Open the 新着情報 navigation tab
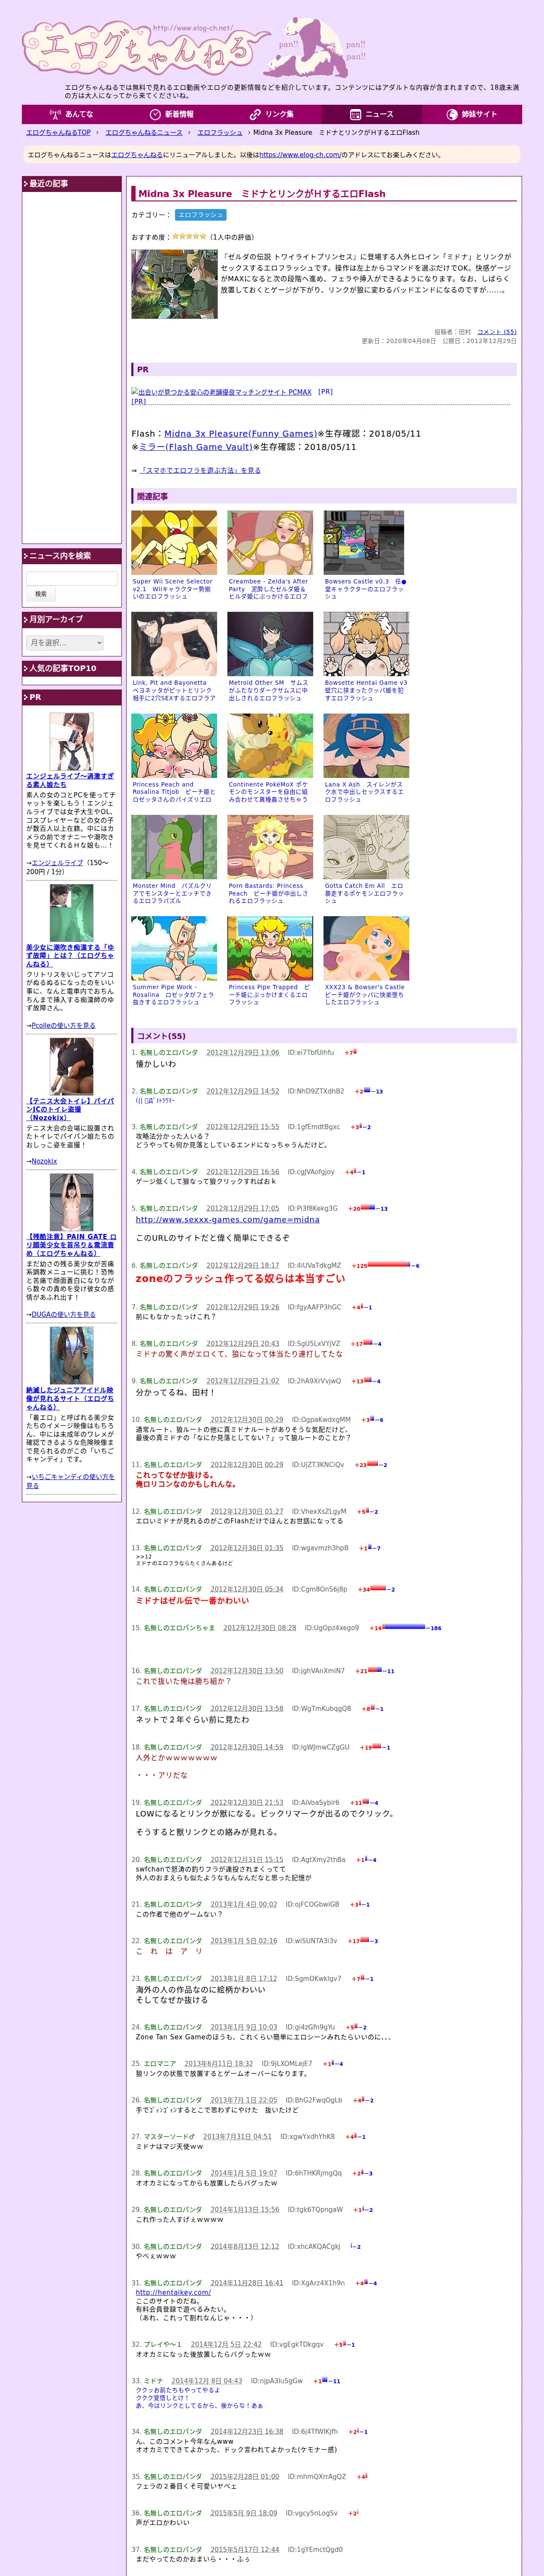This screenshot has height=2576, width=544. [x=172, y=114]
